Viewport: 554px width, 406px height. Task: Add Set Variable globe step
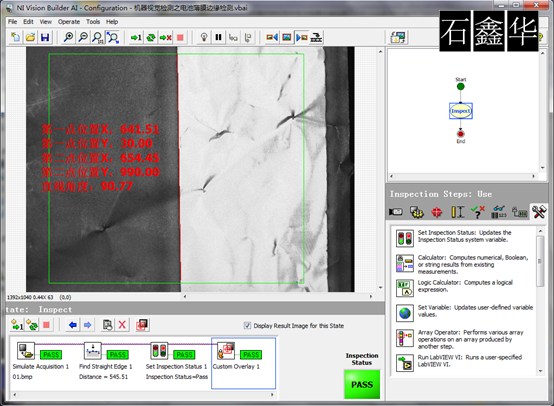coord(465,312)
